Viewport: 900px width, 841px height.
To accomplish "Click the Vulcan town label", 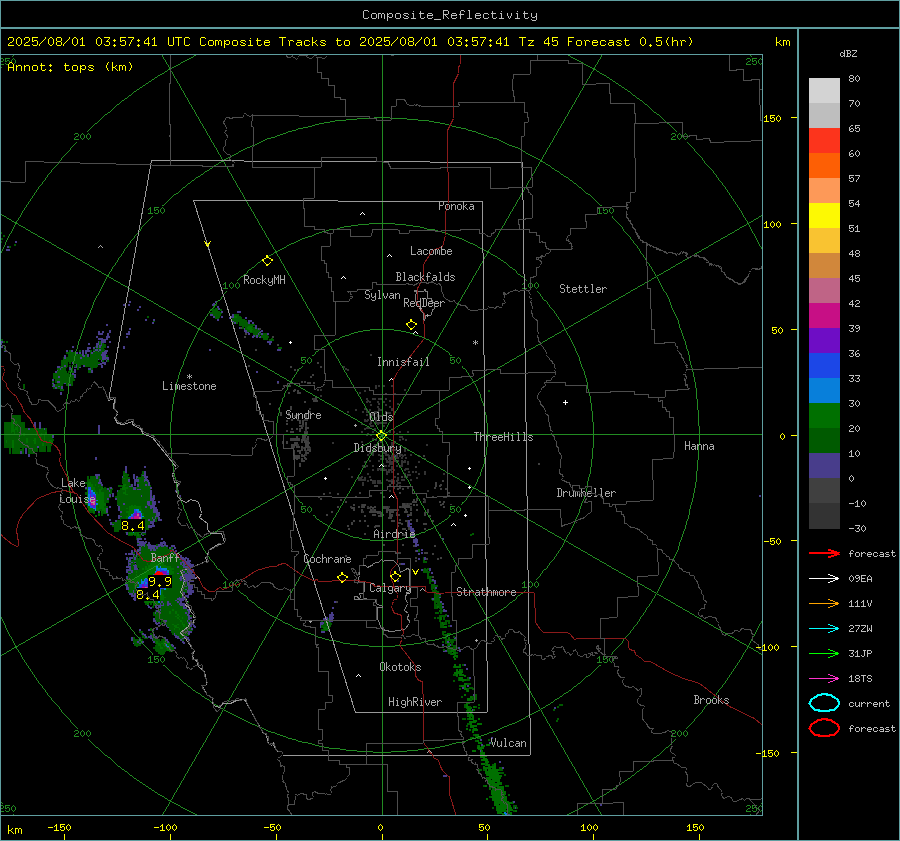I will [508, 743].
